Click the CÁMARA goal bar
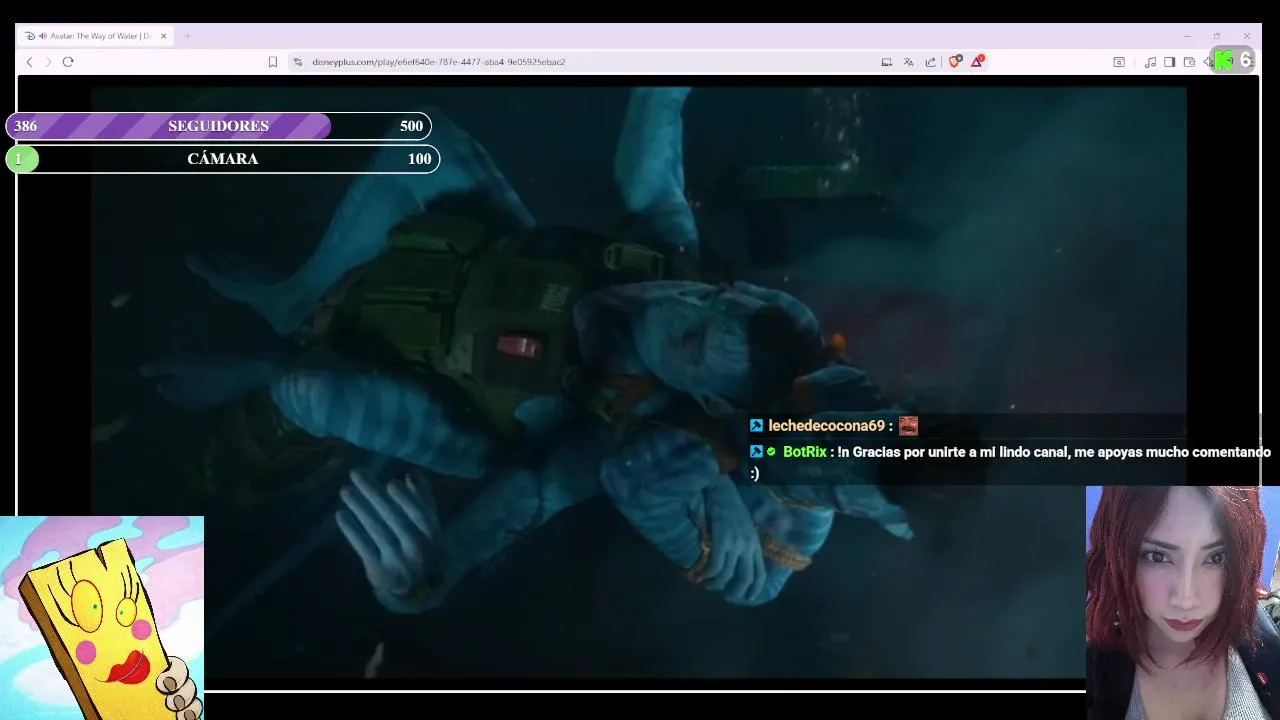 tap(222, 159)
